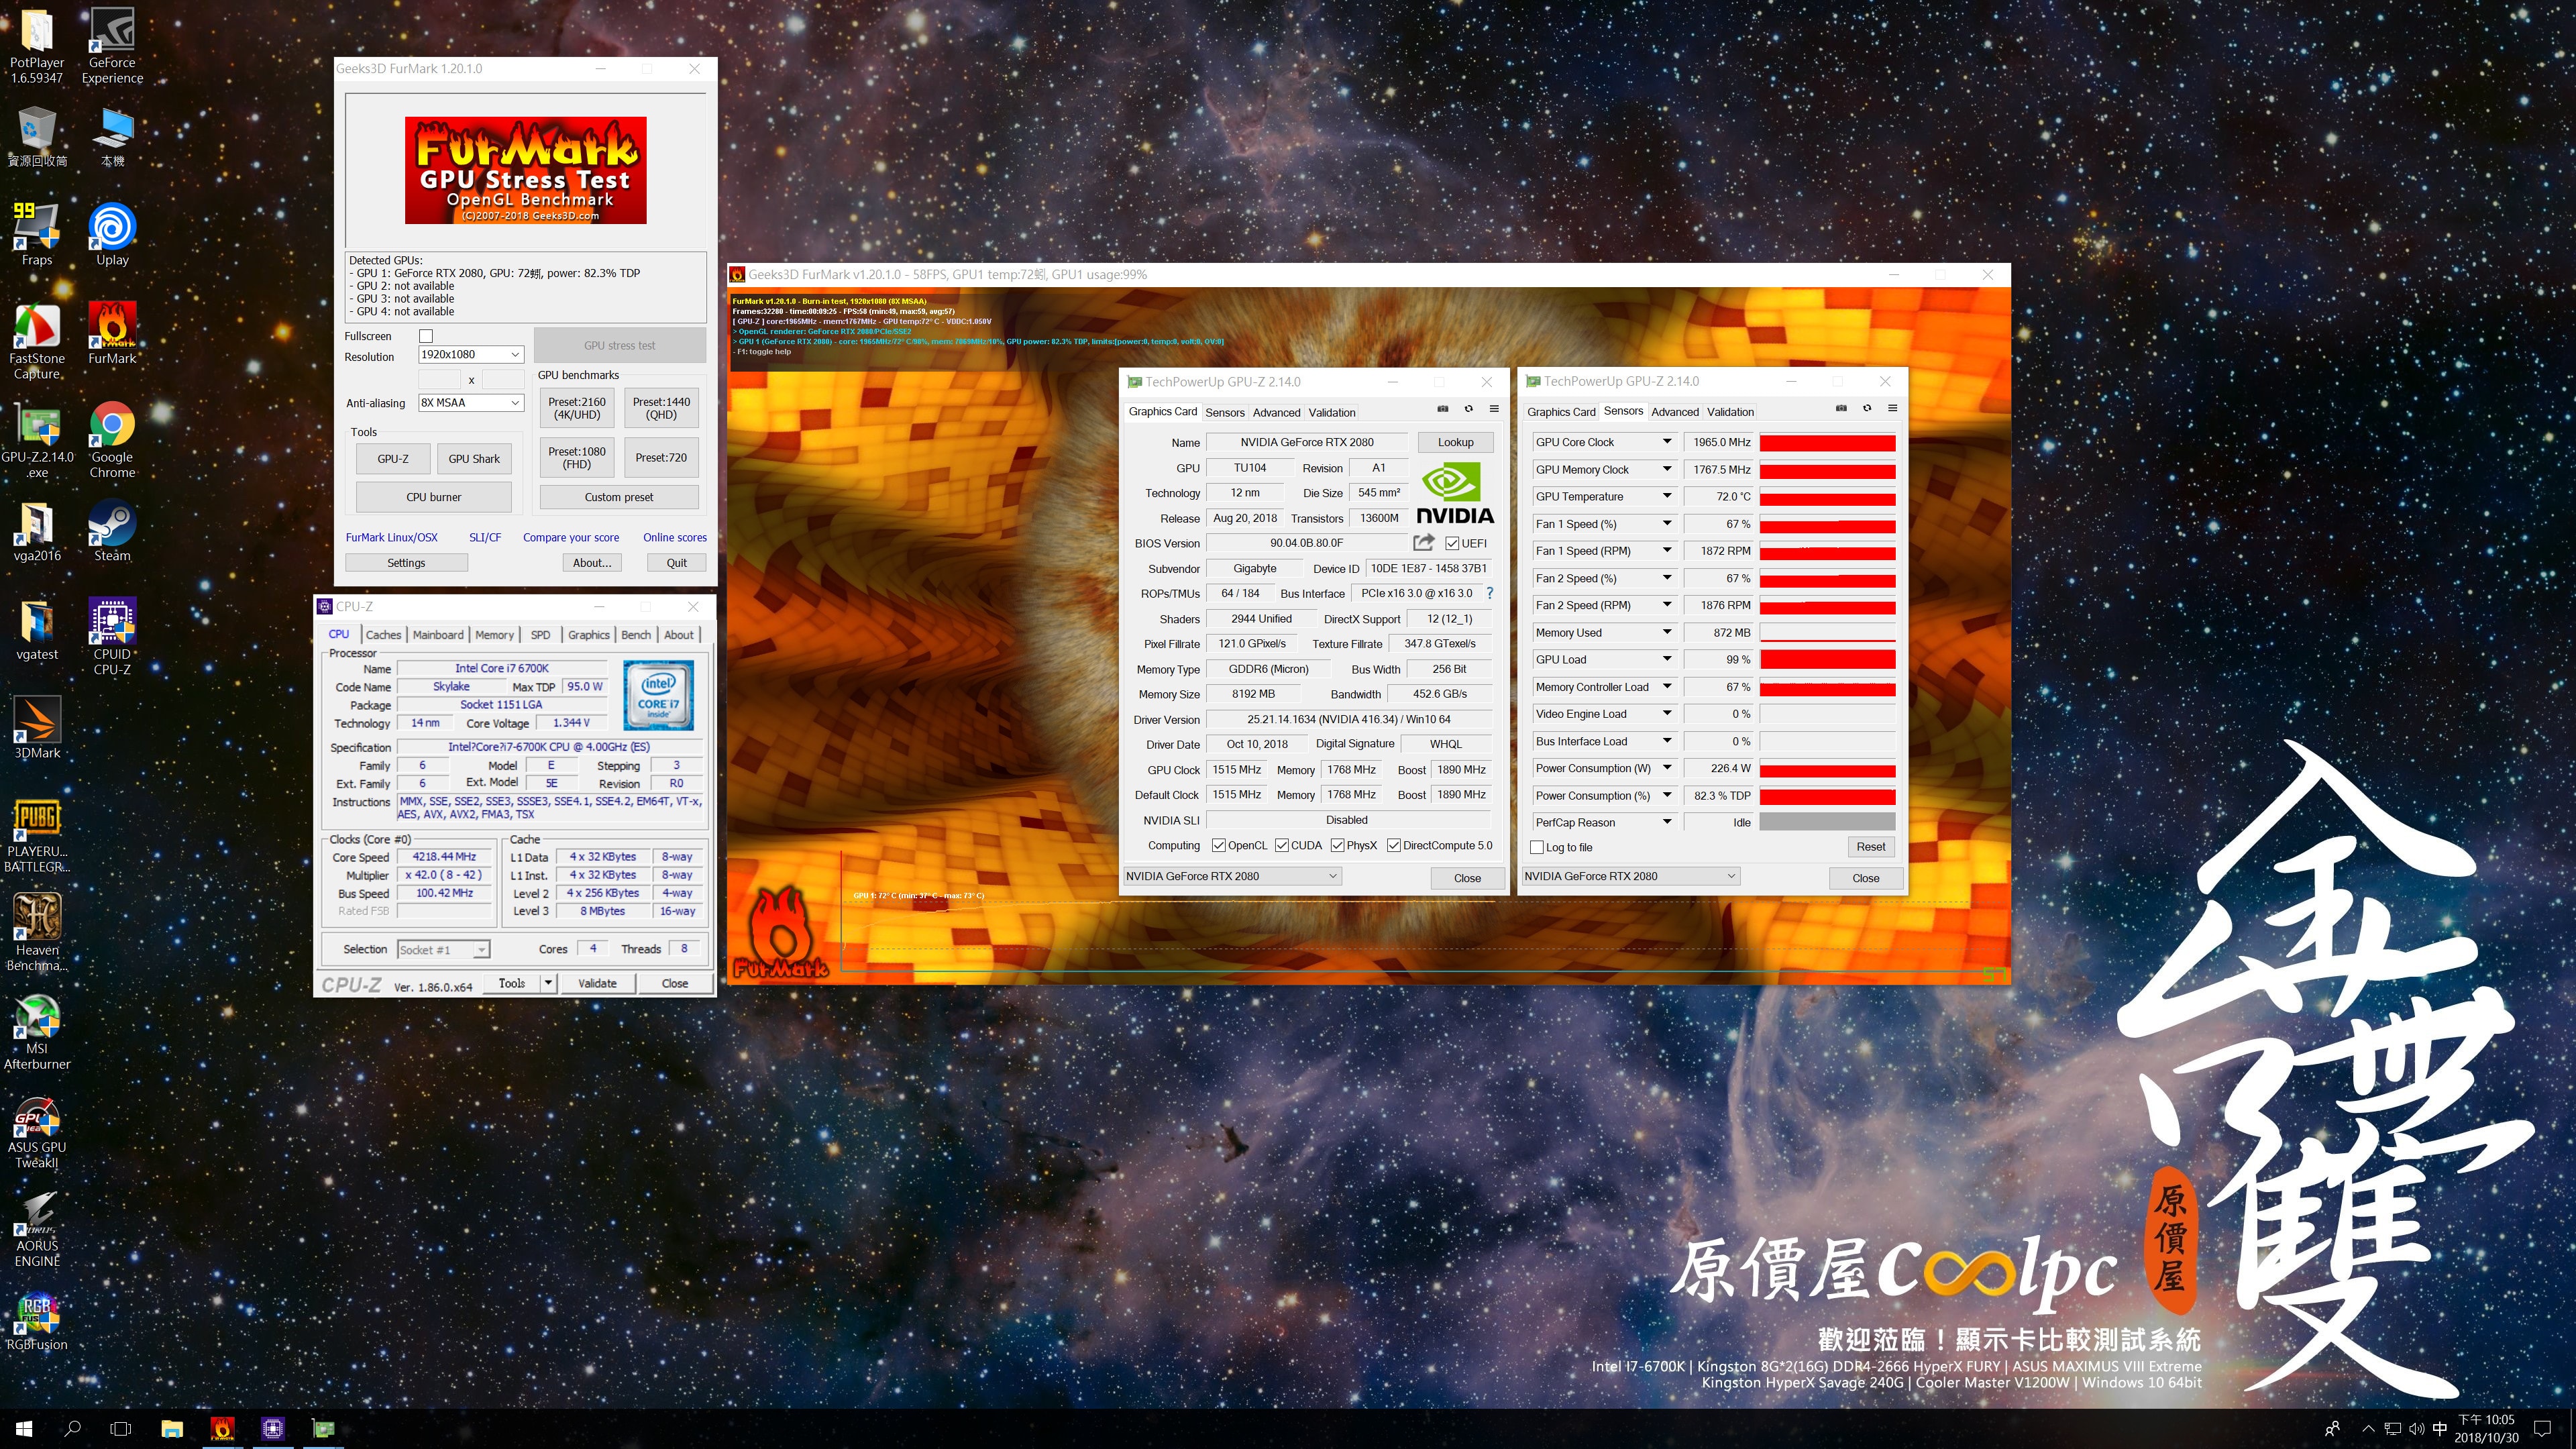The width and height of the screenshot is (2576, 1449).
Task: Click FurMark icon in the Windows taskbar
Action: (x=222, y=1428)
